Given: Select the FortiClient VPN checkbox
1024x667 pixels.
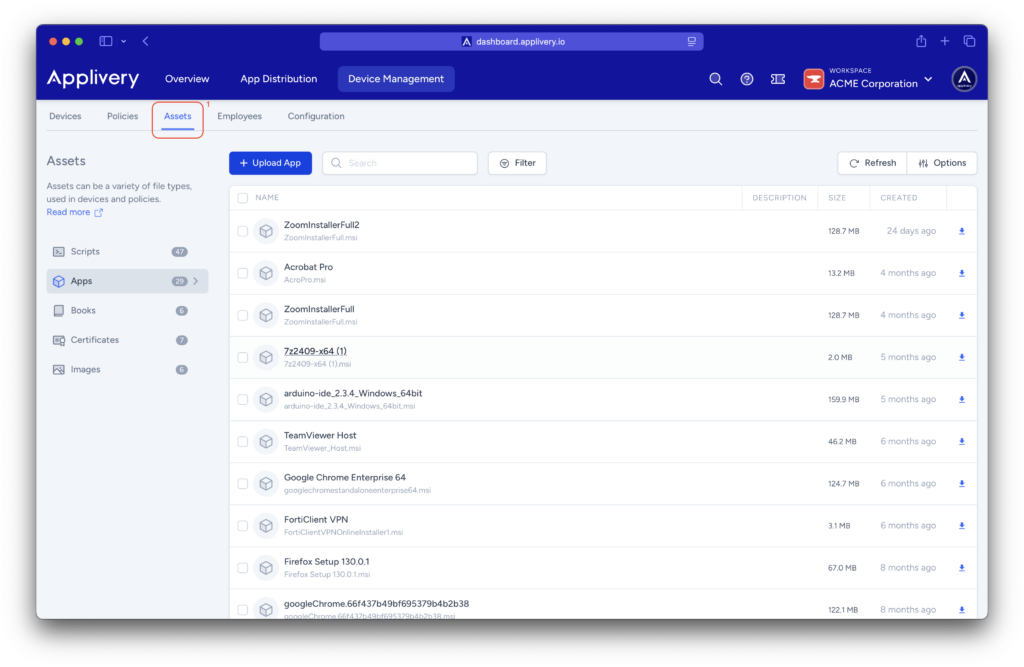Looking at the screenshot, I should pyautogui.click(x=243, y=526).
